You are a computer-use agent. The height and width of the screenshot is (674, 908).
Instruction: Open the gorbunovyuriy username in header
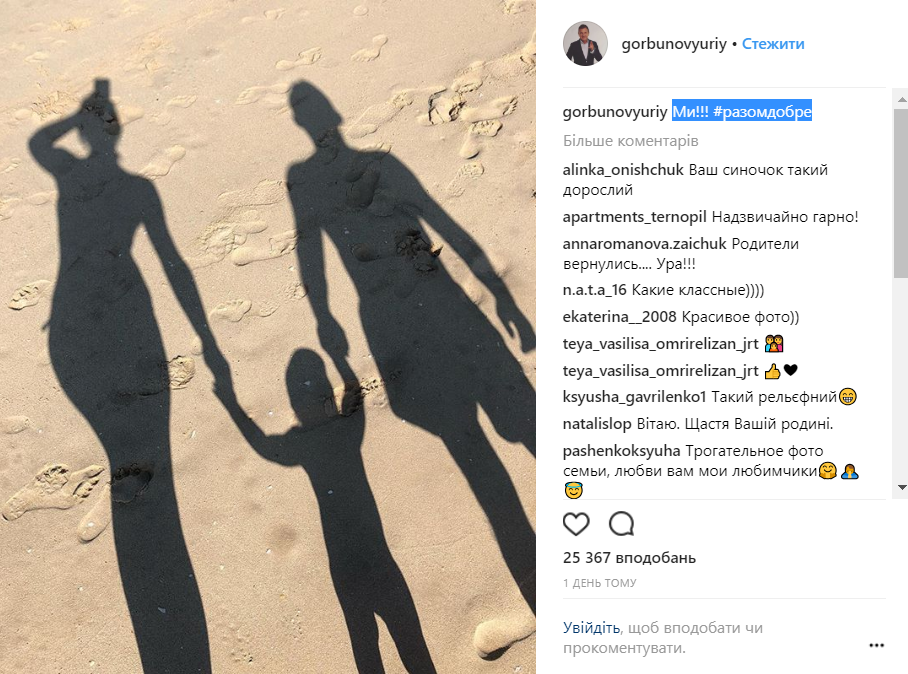[x=673, y=44]
